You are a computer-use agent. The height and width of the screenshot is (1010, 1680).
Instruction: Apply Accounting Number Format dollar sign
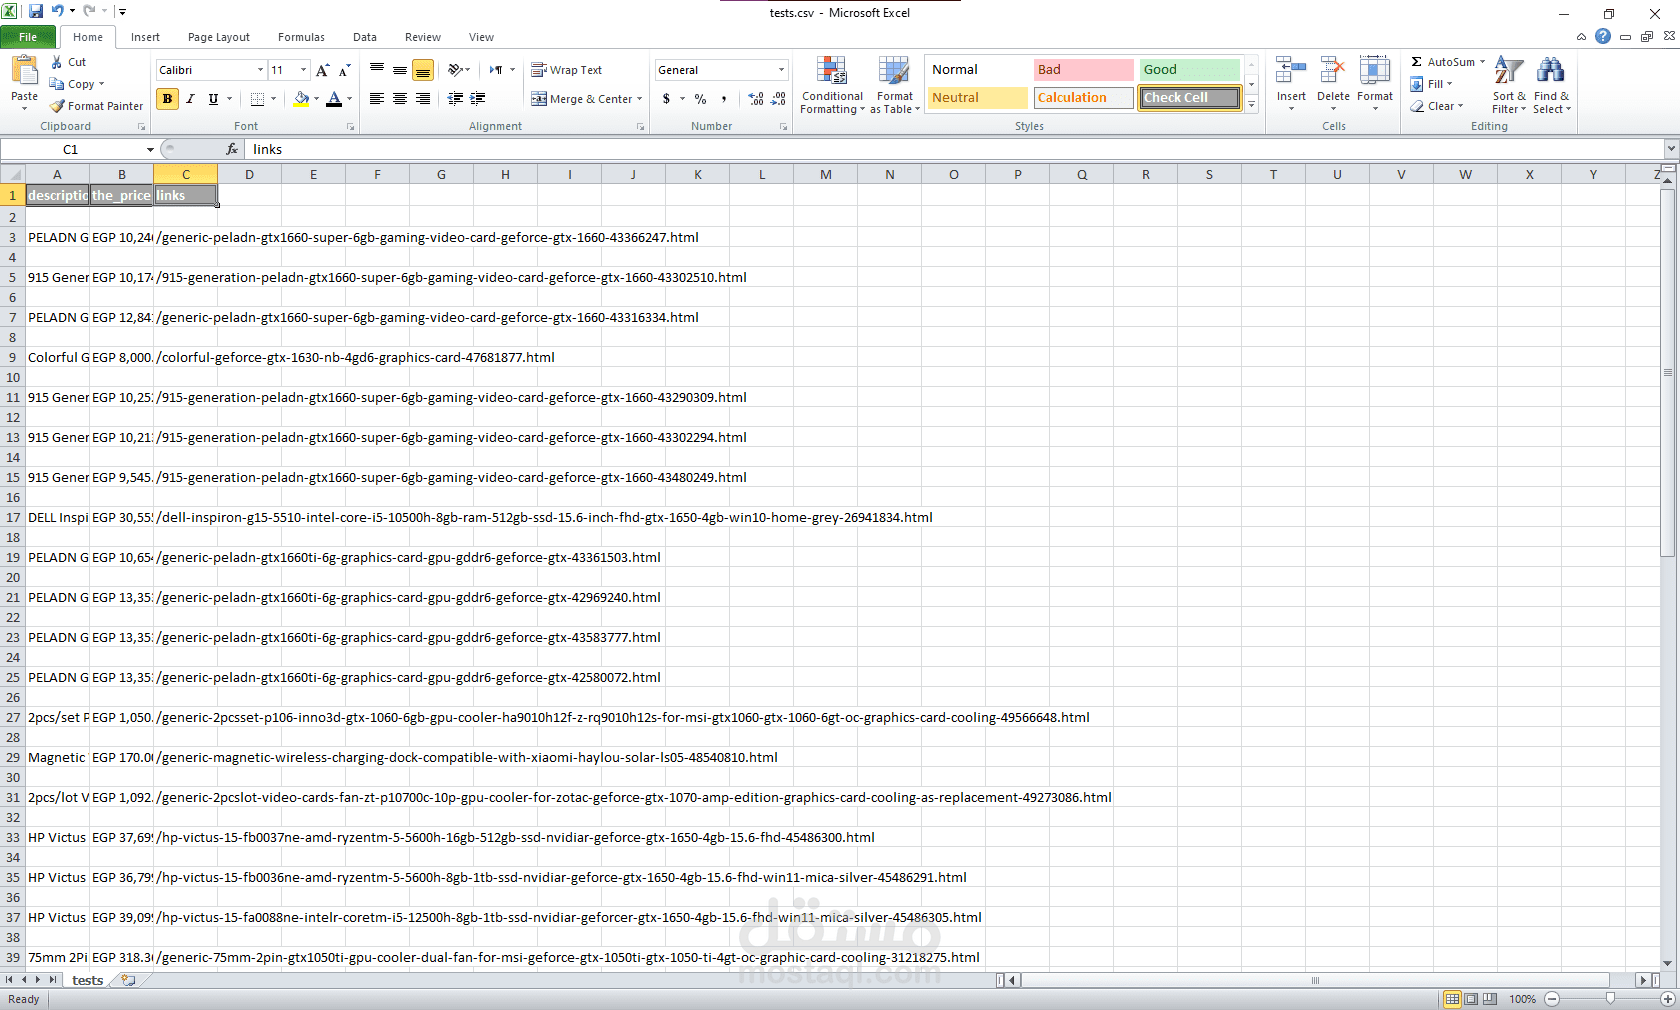point(666,99)
